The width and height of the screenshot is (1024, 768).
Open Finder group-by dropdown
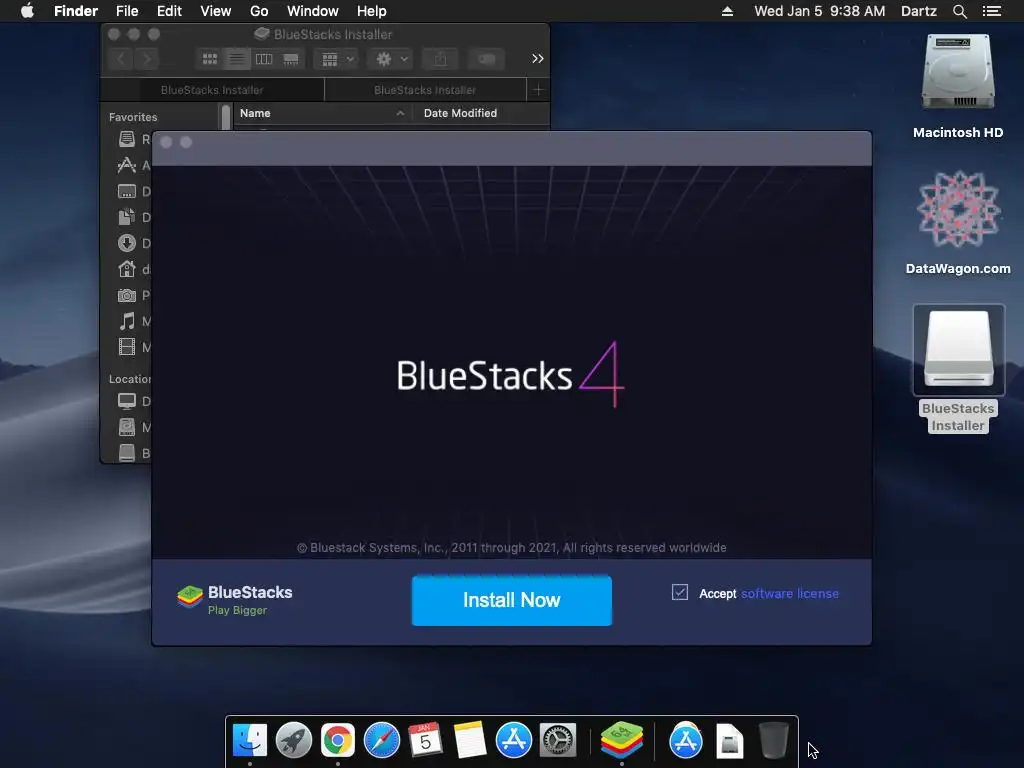coord(336,59)
